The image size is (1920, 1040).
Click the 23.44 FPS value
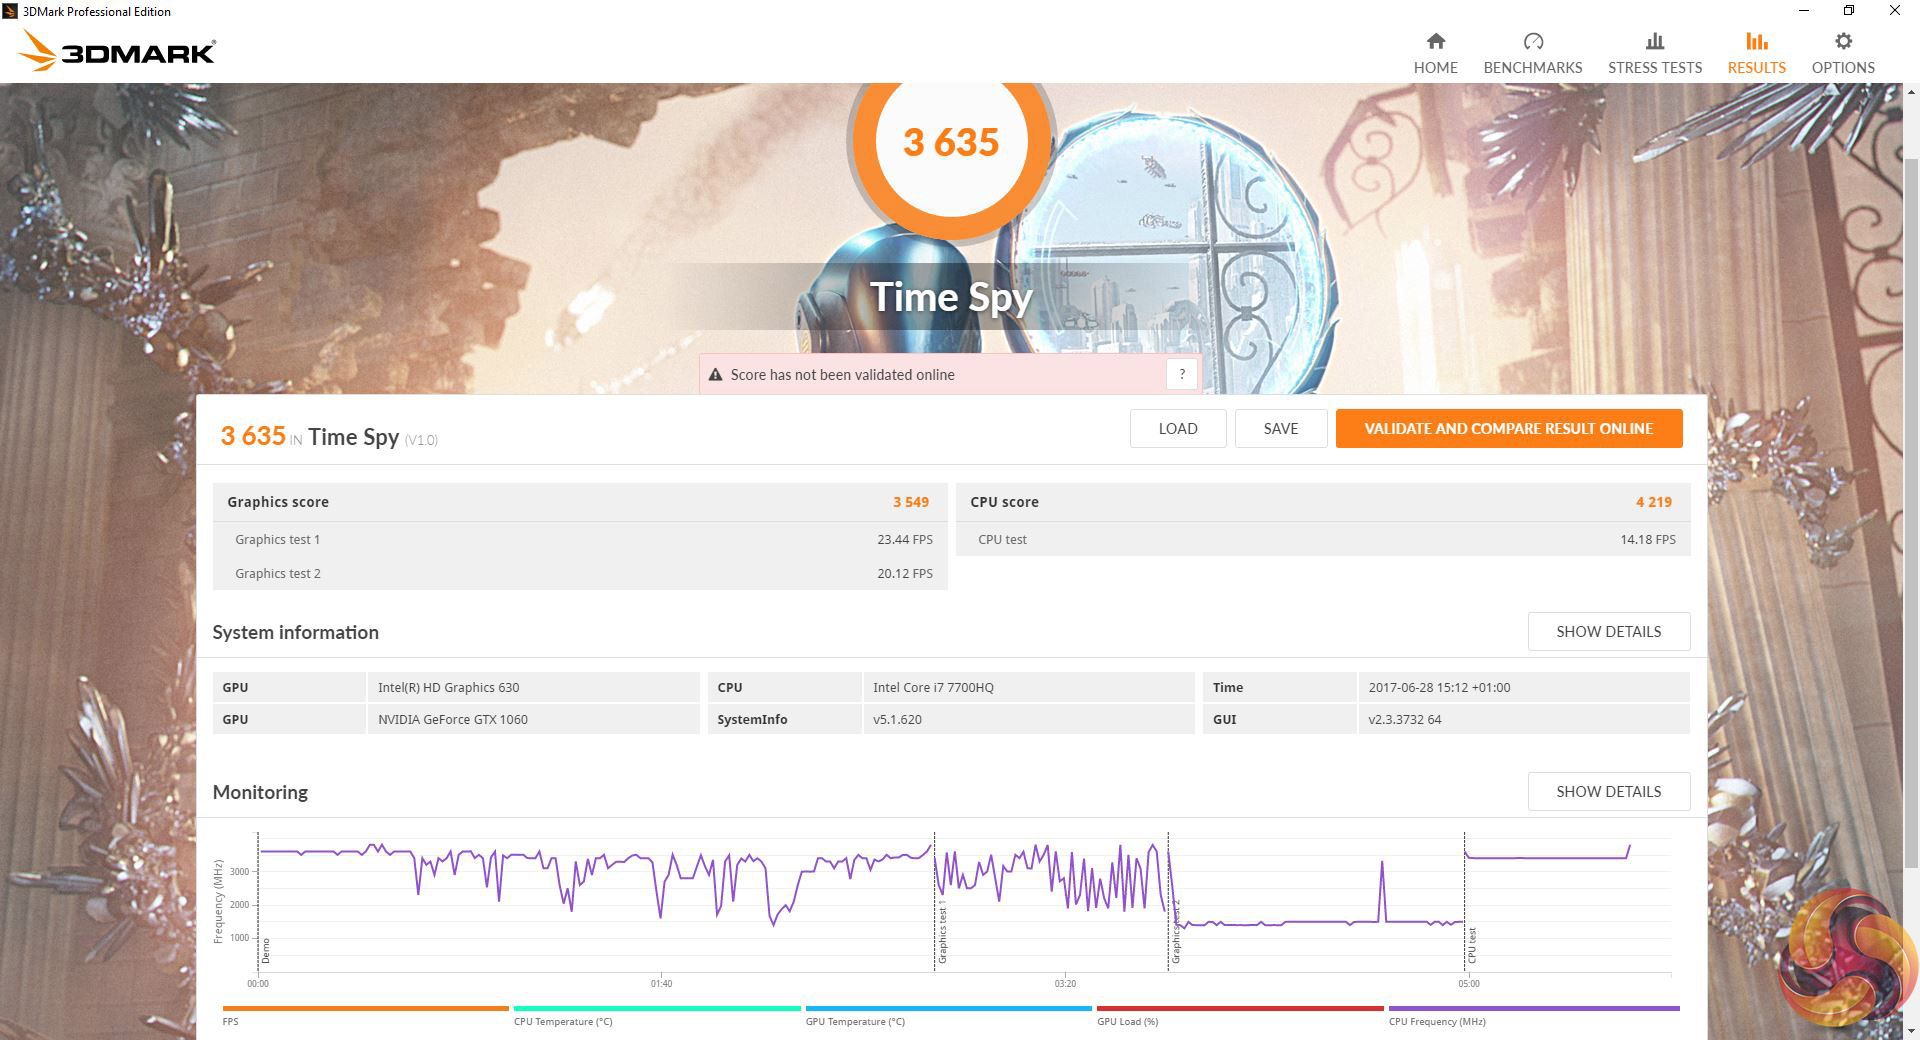coord(905,539)
